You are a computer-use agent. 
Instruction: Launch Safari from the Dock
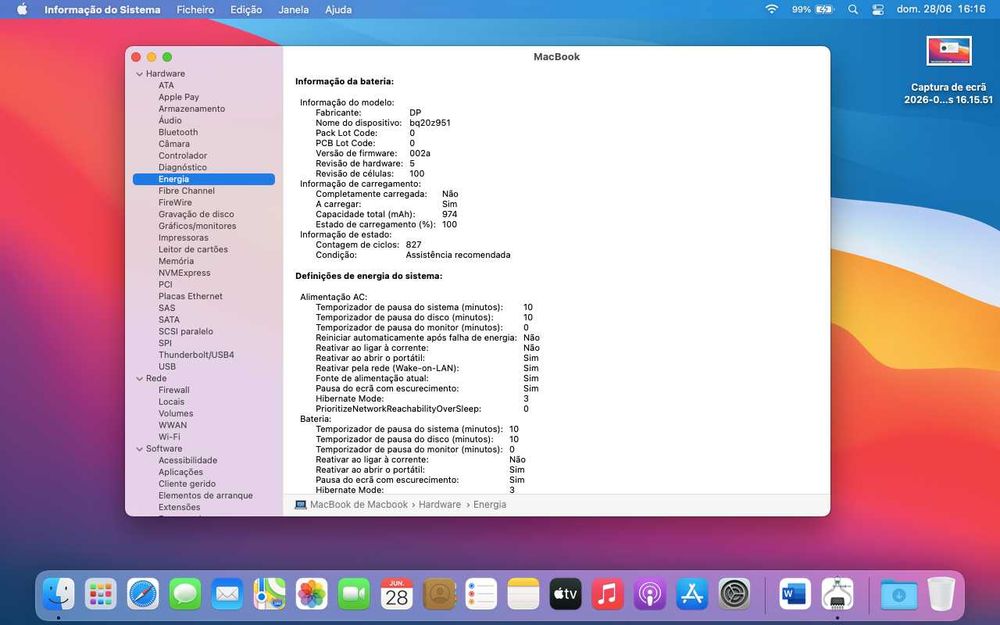pyautogui.click(x=143, y=594)
